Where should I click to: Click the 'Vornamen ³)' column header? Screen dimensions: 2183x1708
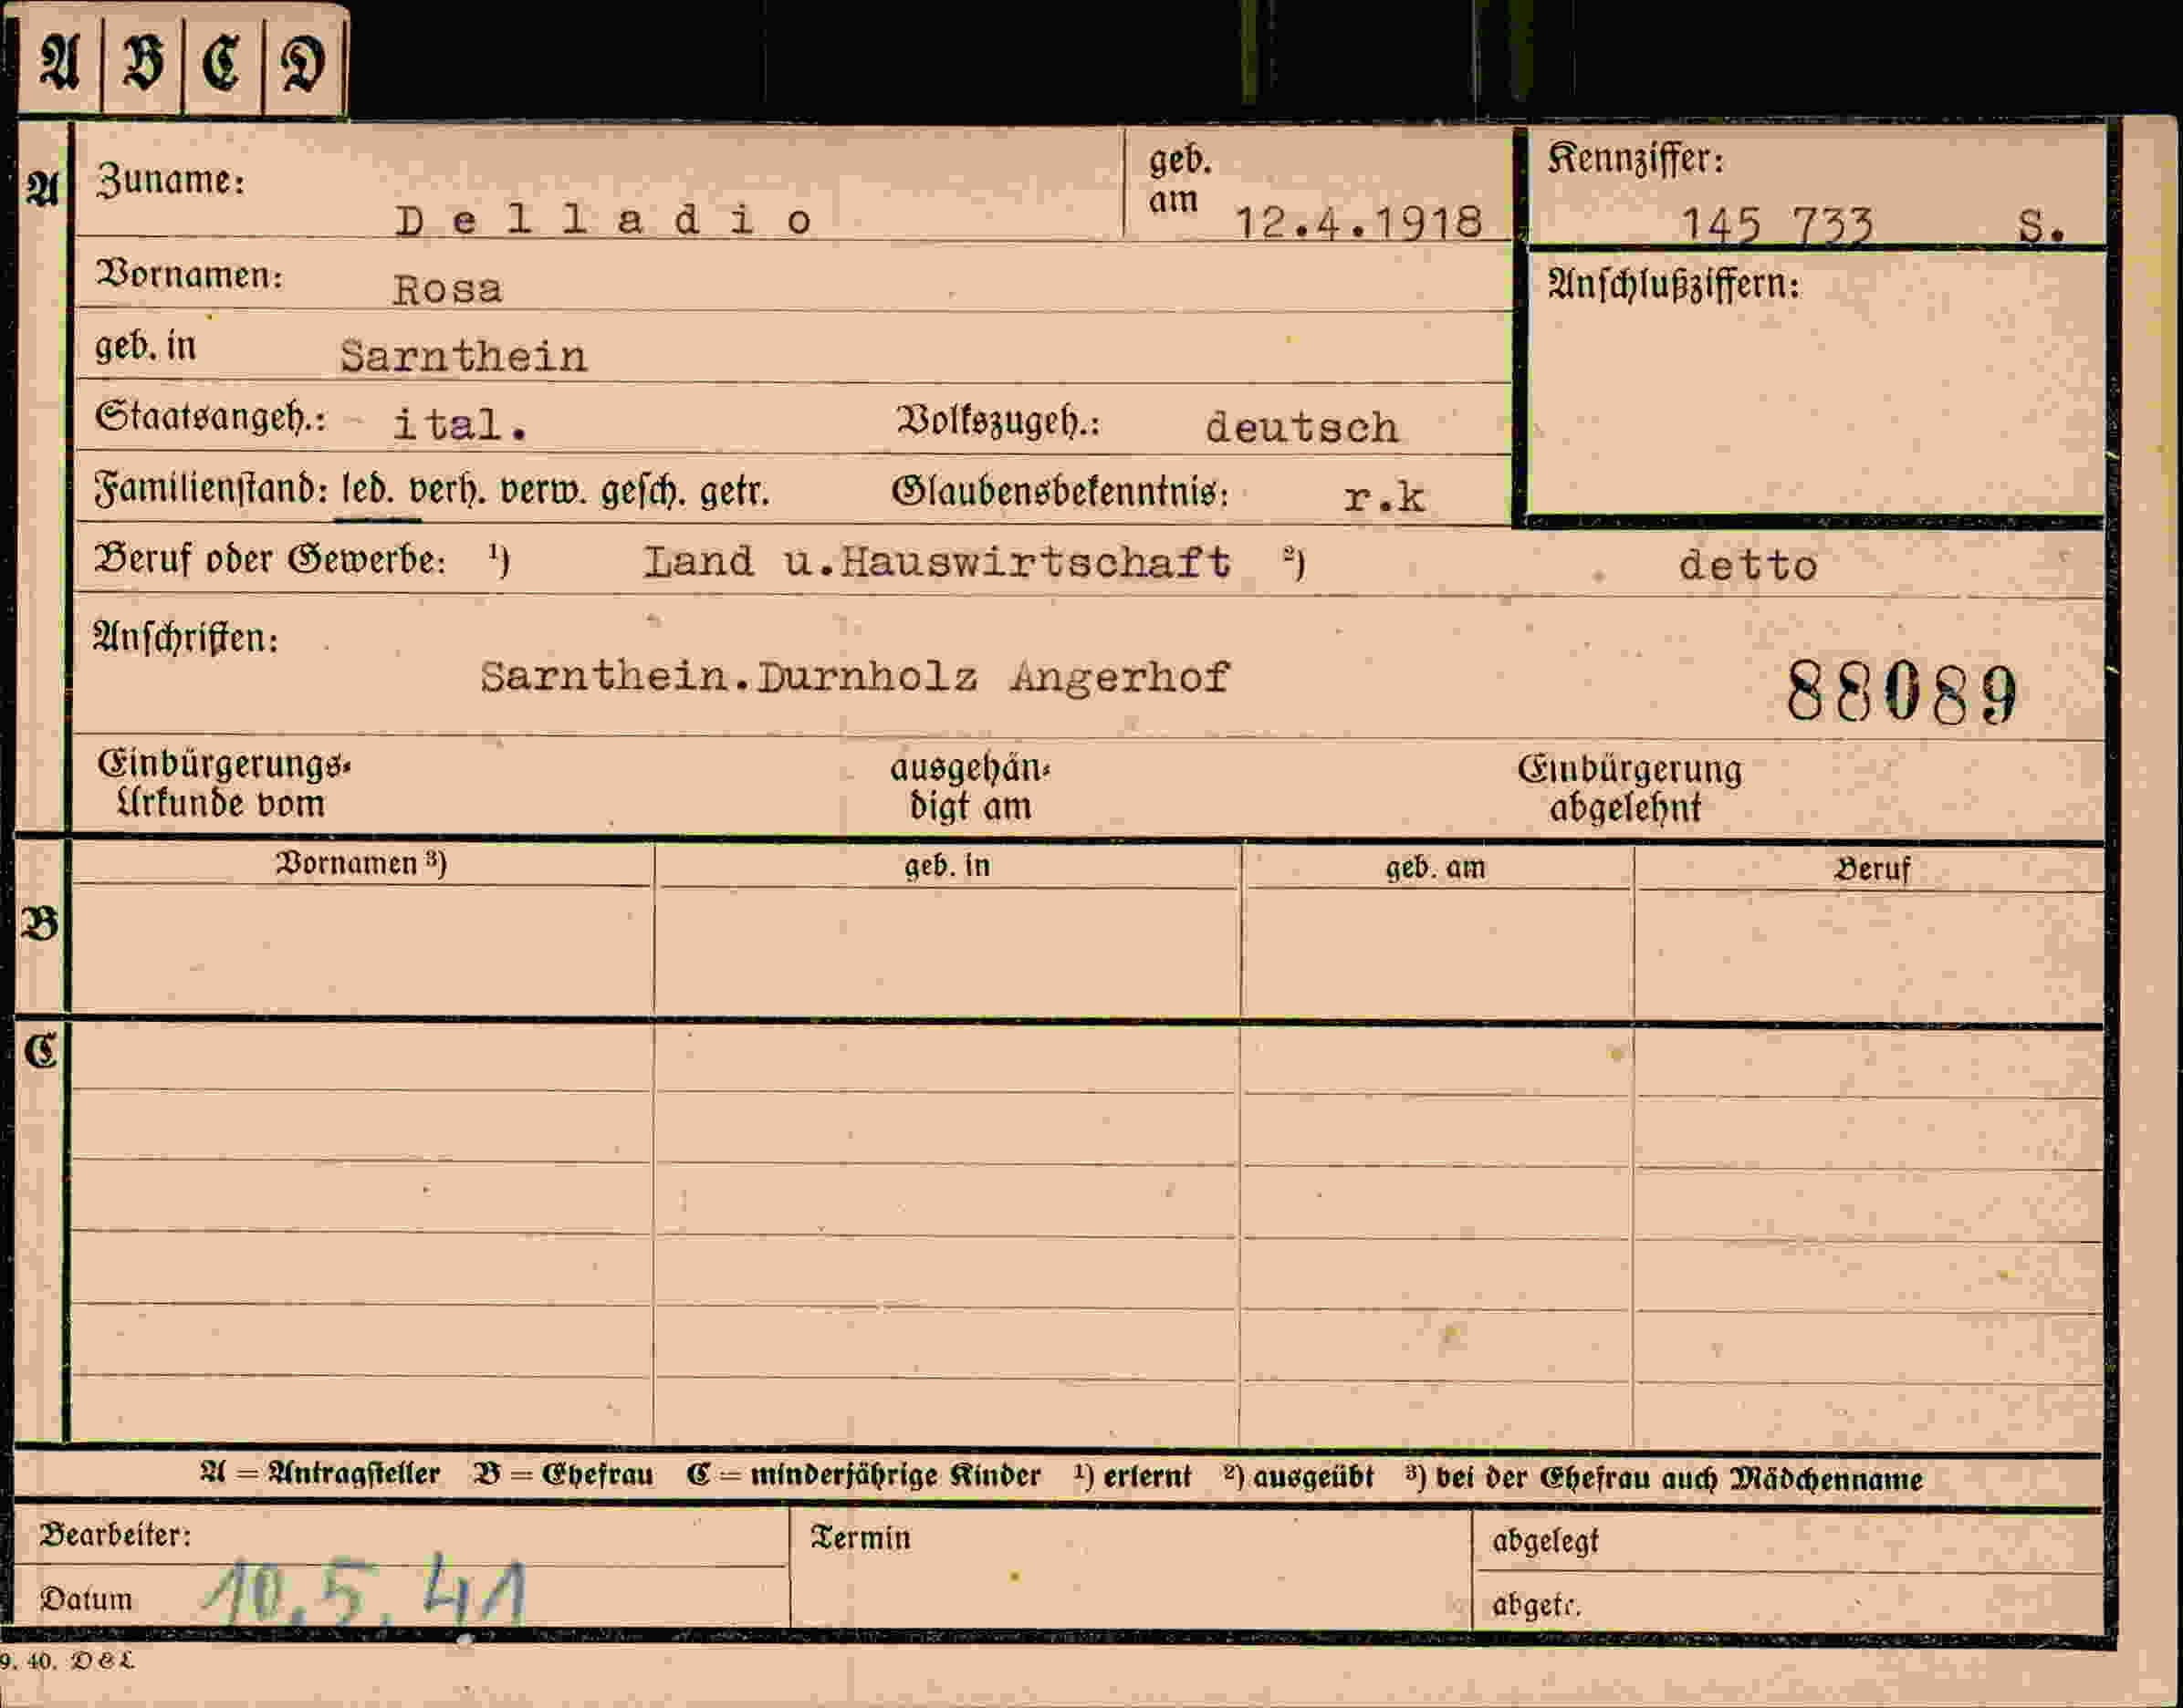[x=361, y=863]
